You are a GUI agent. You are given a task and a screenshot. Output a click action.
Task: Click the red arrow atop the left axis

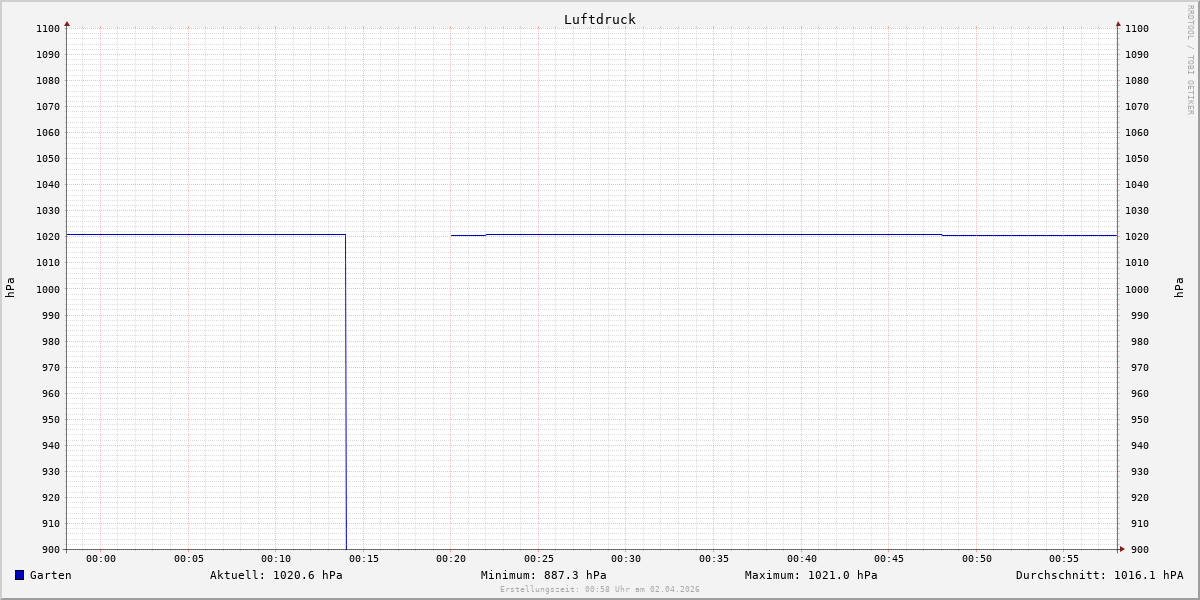tap(67, 23)
